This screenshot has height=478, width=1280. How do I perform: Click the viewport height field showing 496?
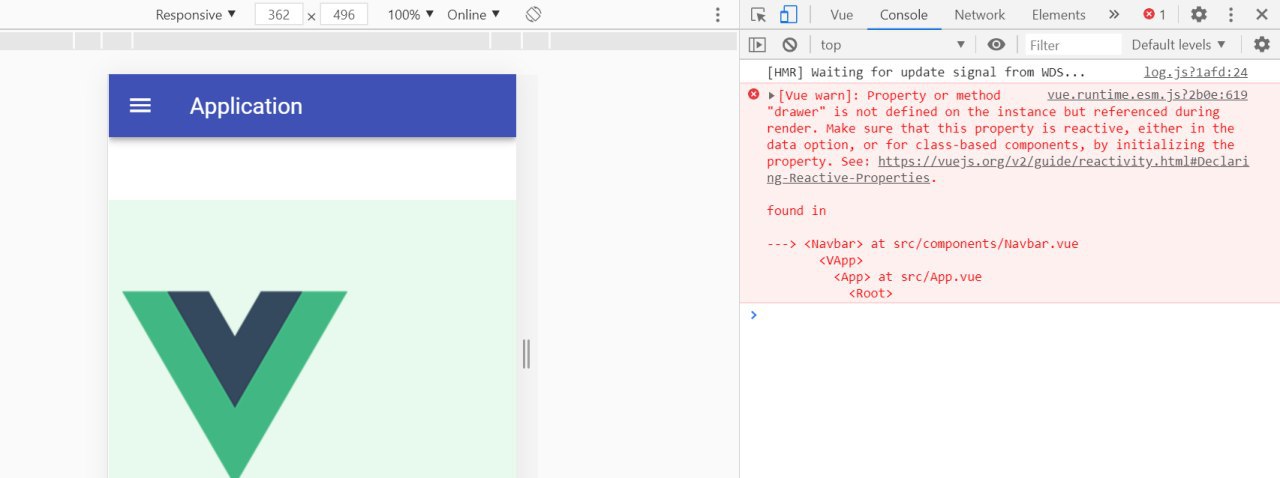click(x=344, y=15)
